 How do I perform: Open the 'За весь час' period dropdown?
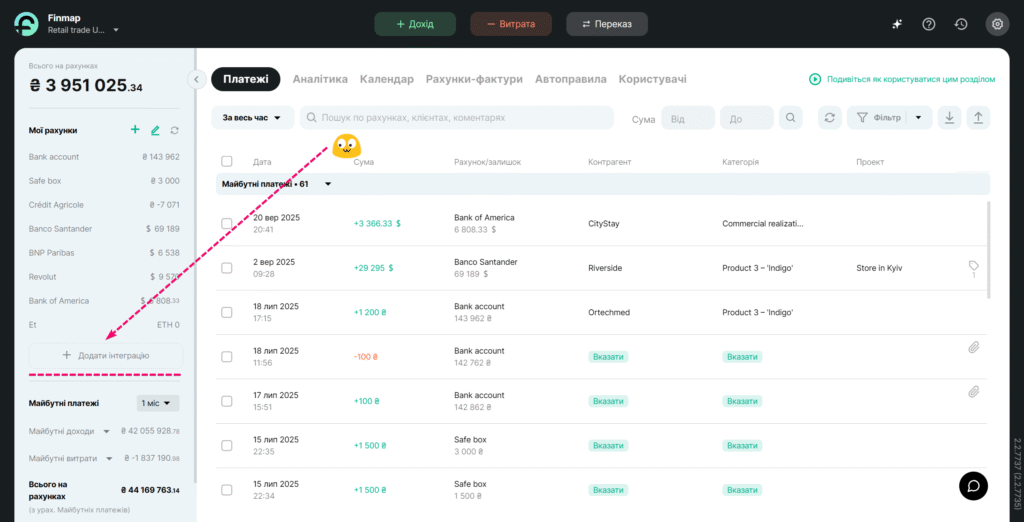click(x=252, y=118)
